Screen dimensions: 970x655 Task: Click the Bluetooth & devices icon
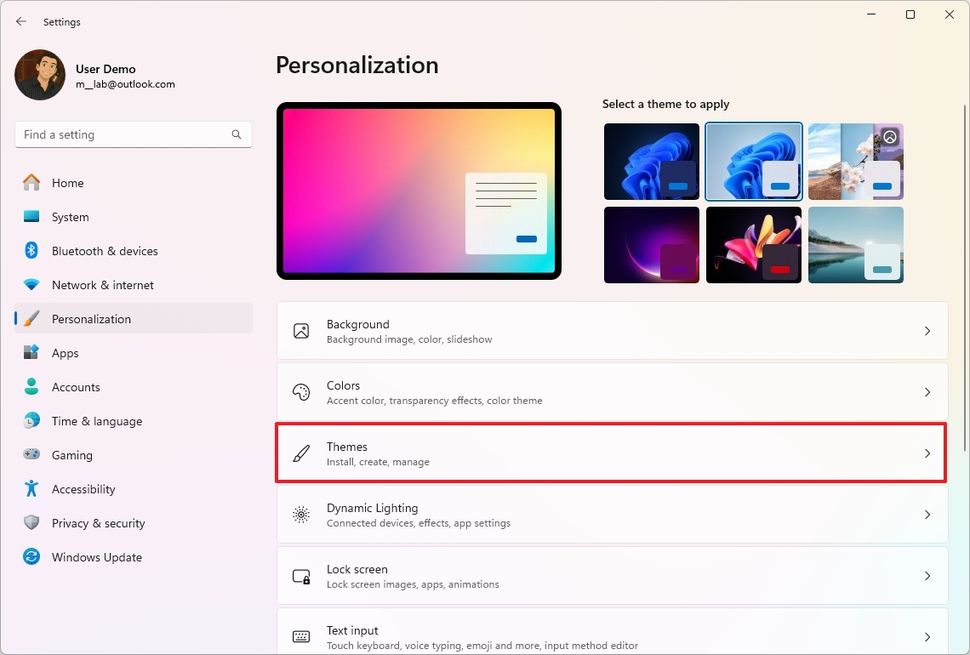pos(29,251)
